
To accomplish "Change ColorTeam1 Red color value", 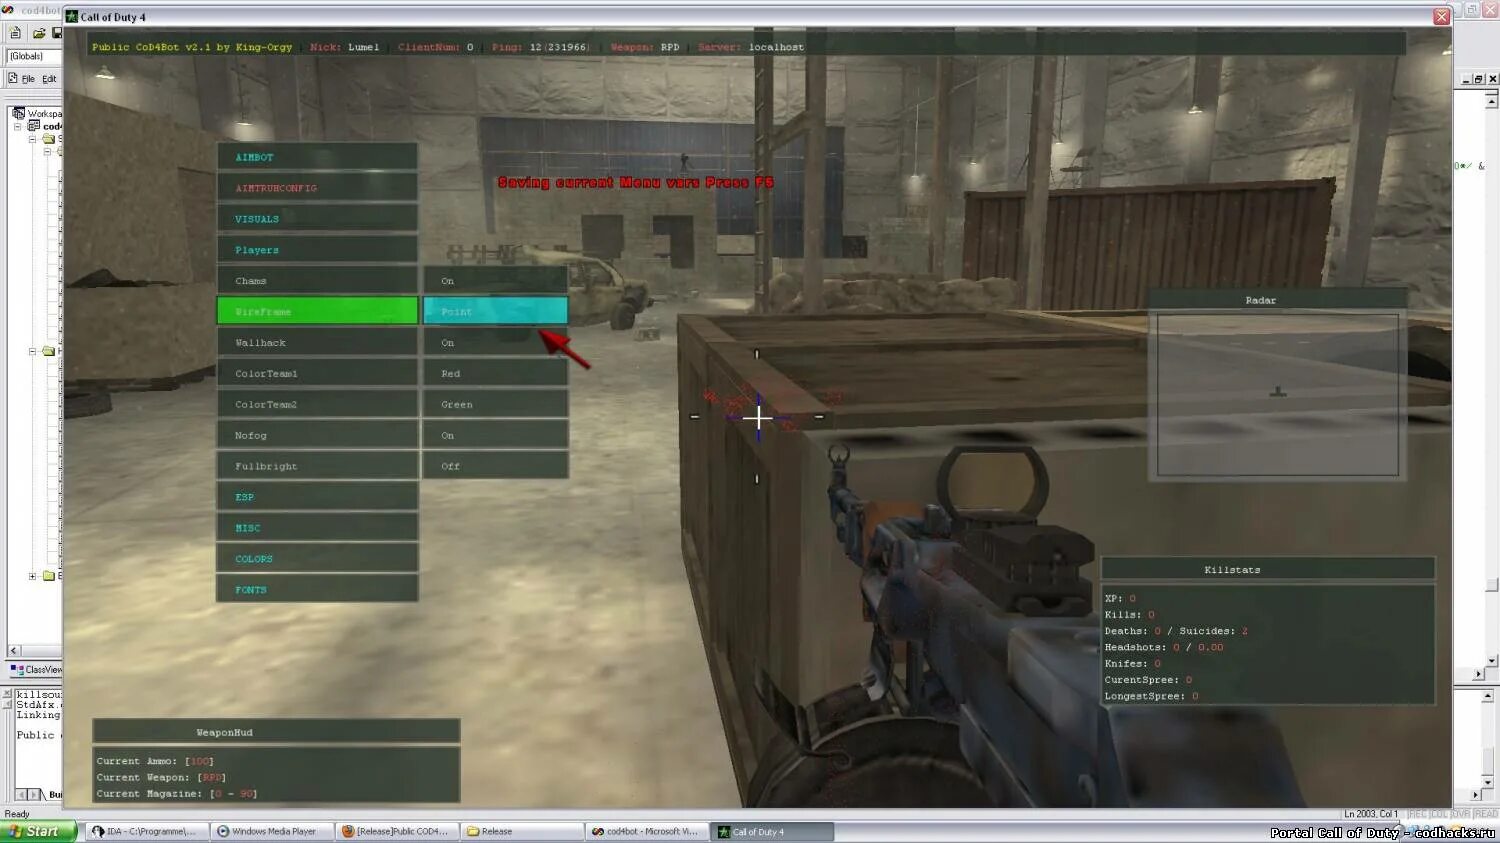I will point(495,374).
